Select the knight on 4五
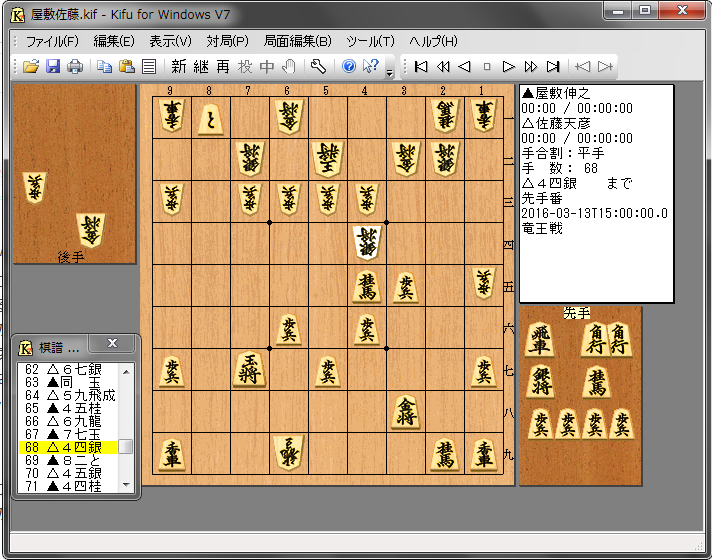712x560 pixels. pos(367,286)
